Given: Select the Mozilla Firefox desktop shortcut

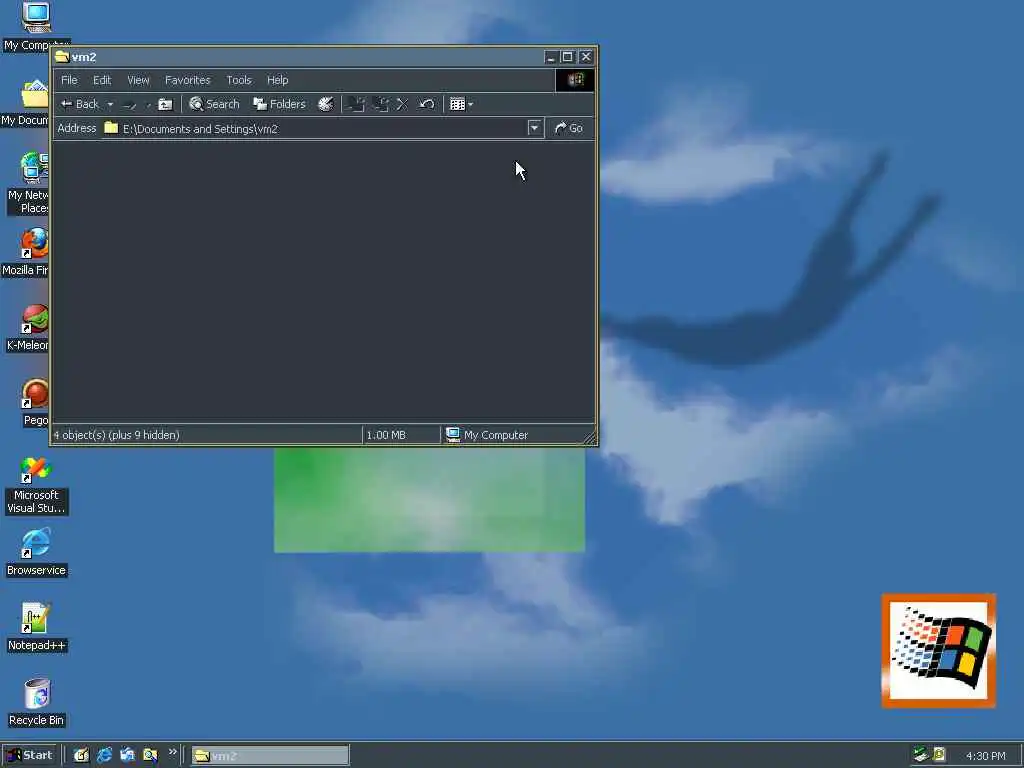Looking at the screenshot, I should point(25,252).
